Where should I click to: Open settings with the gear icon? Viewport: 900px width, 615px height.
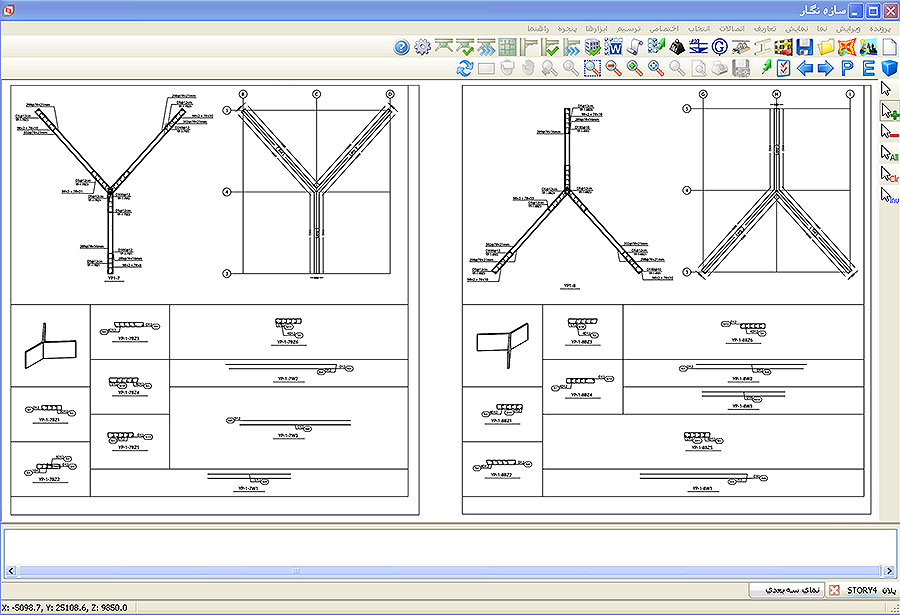(x=422, y=47)
